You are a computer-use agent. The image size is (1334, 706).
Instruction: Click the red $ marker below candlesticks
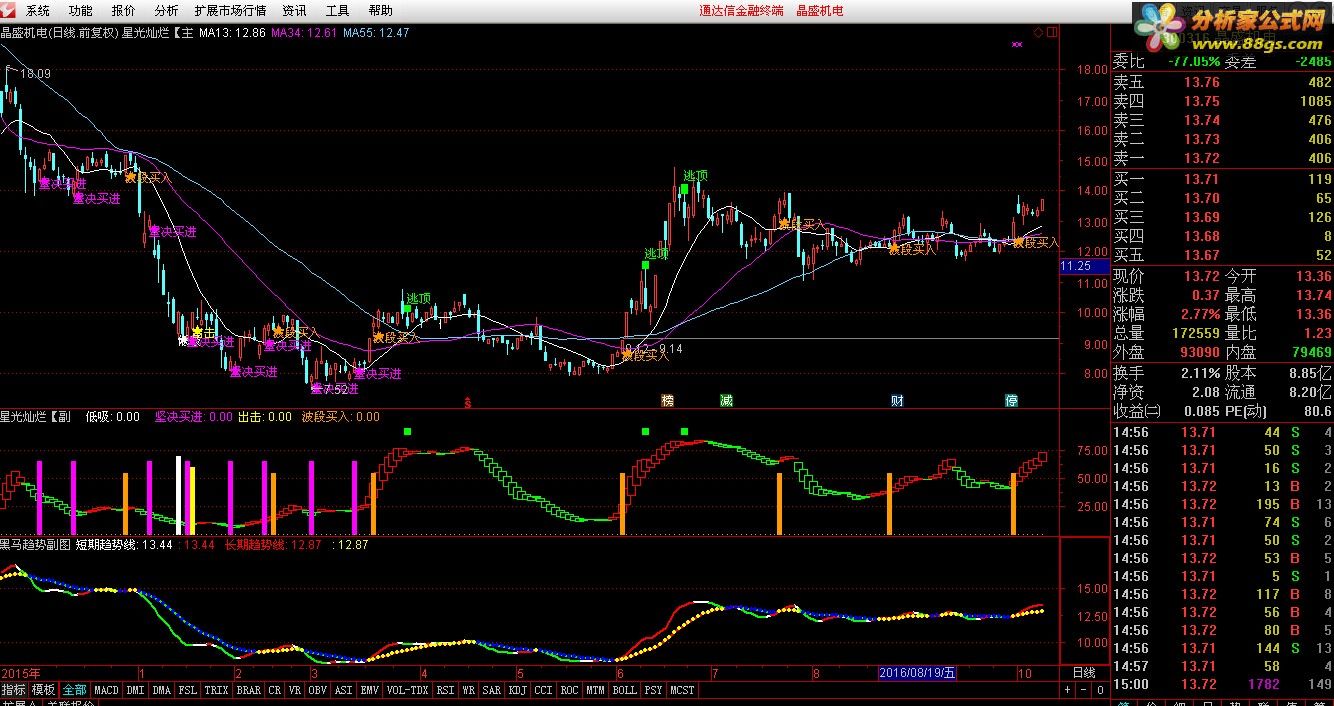tap(467, 403)
